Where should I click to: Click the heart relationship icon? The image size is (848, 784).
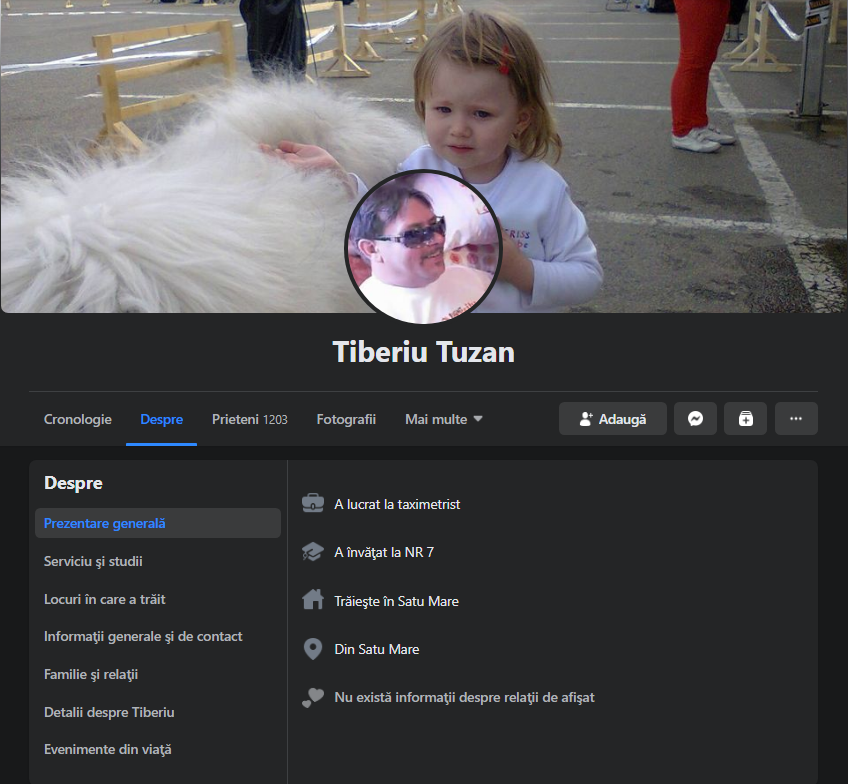[313, 698]
